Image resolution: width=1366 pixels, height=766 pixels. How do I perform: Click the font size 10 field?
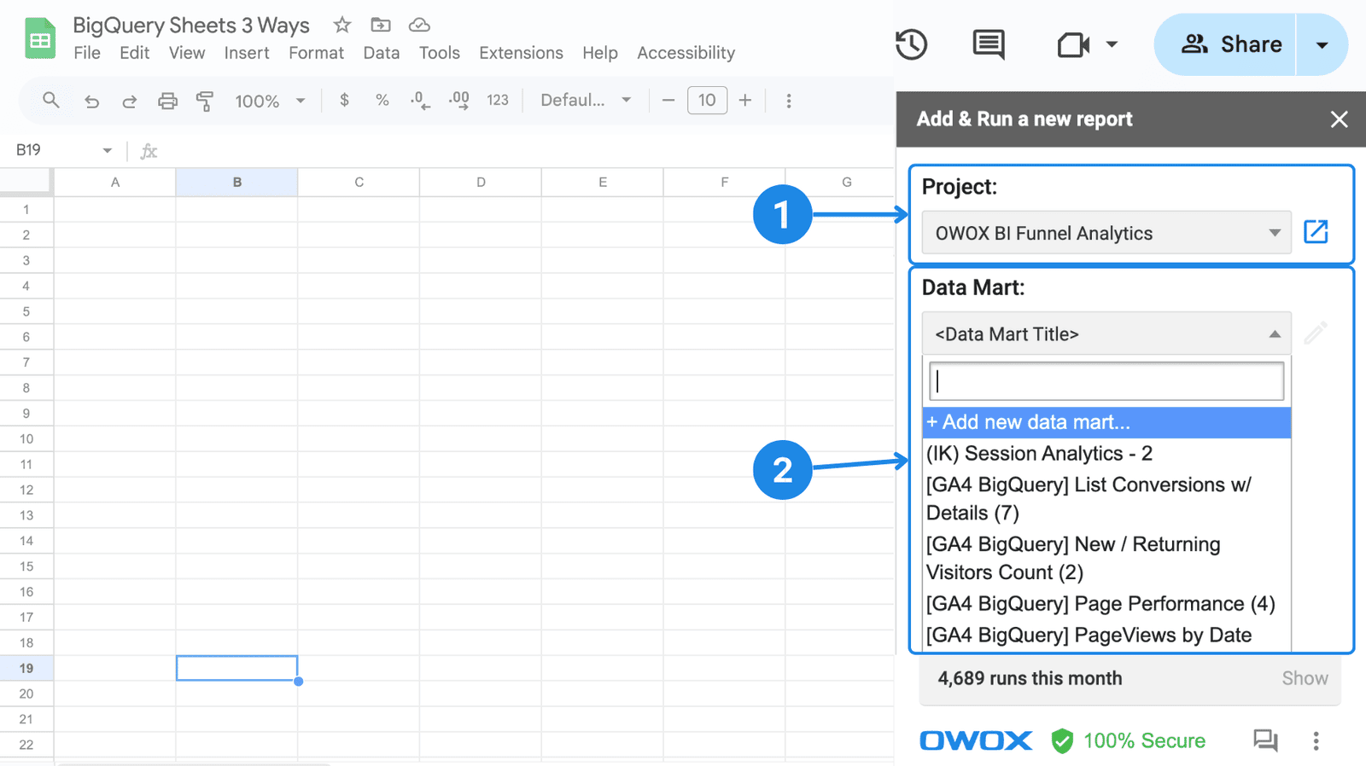707,100
